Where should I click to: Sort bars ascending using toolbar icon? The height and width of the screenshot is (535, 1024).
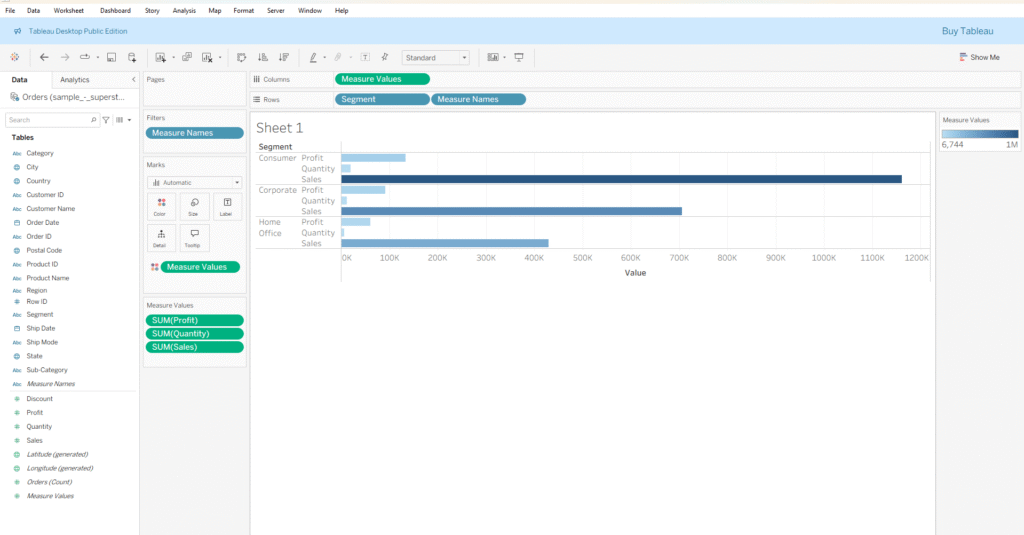(x=263, y=58)
